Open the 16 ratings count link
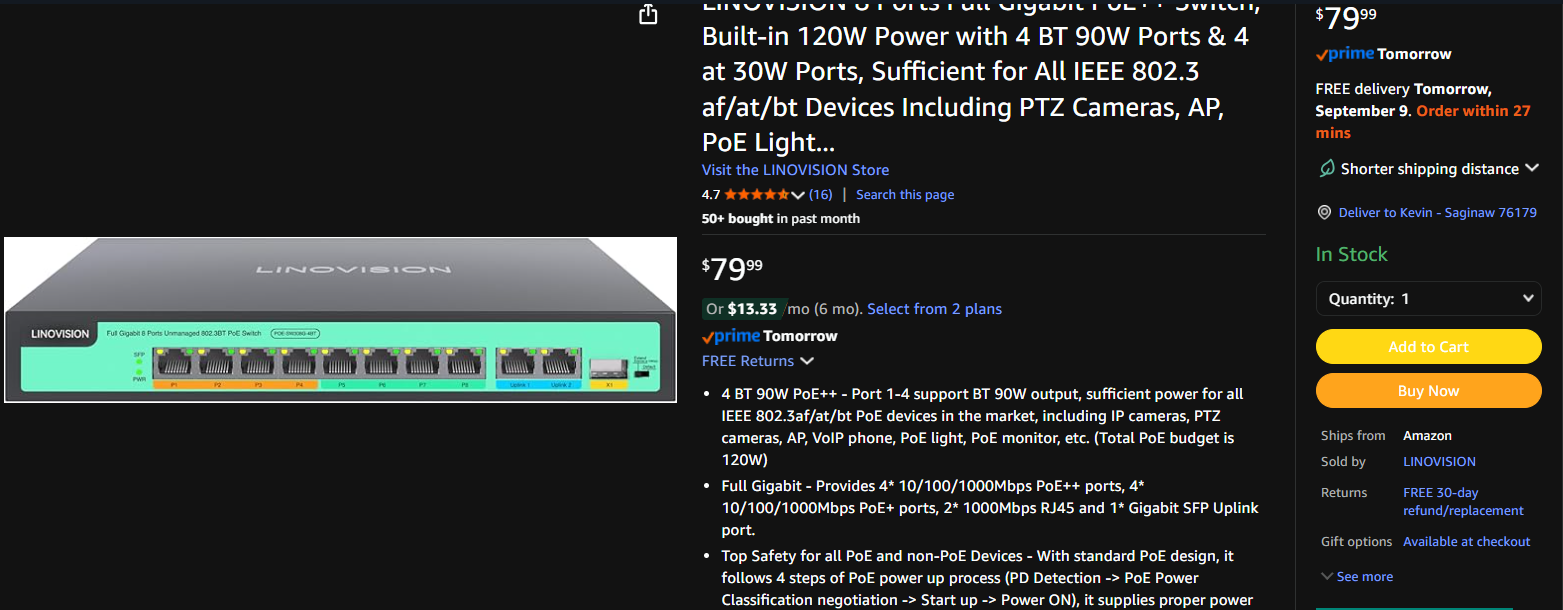 (x=820, y=195)
